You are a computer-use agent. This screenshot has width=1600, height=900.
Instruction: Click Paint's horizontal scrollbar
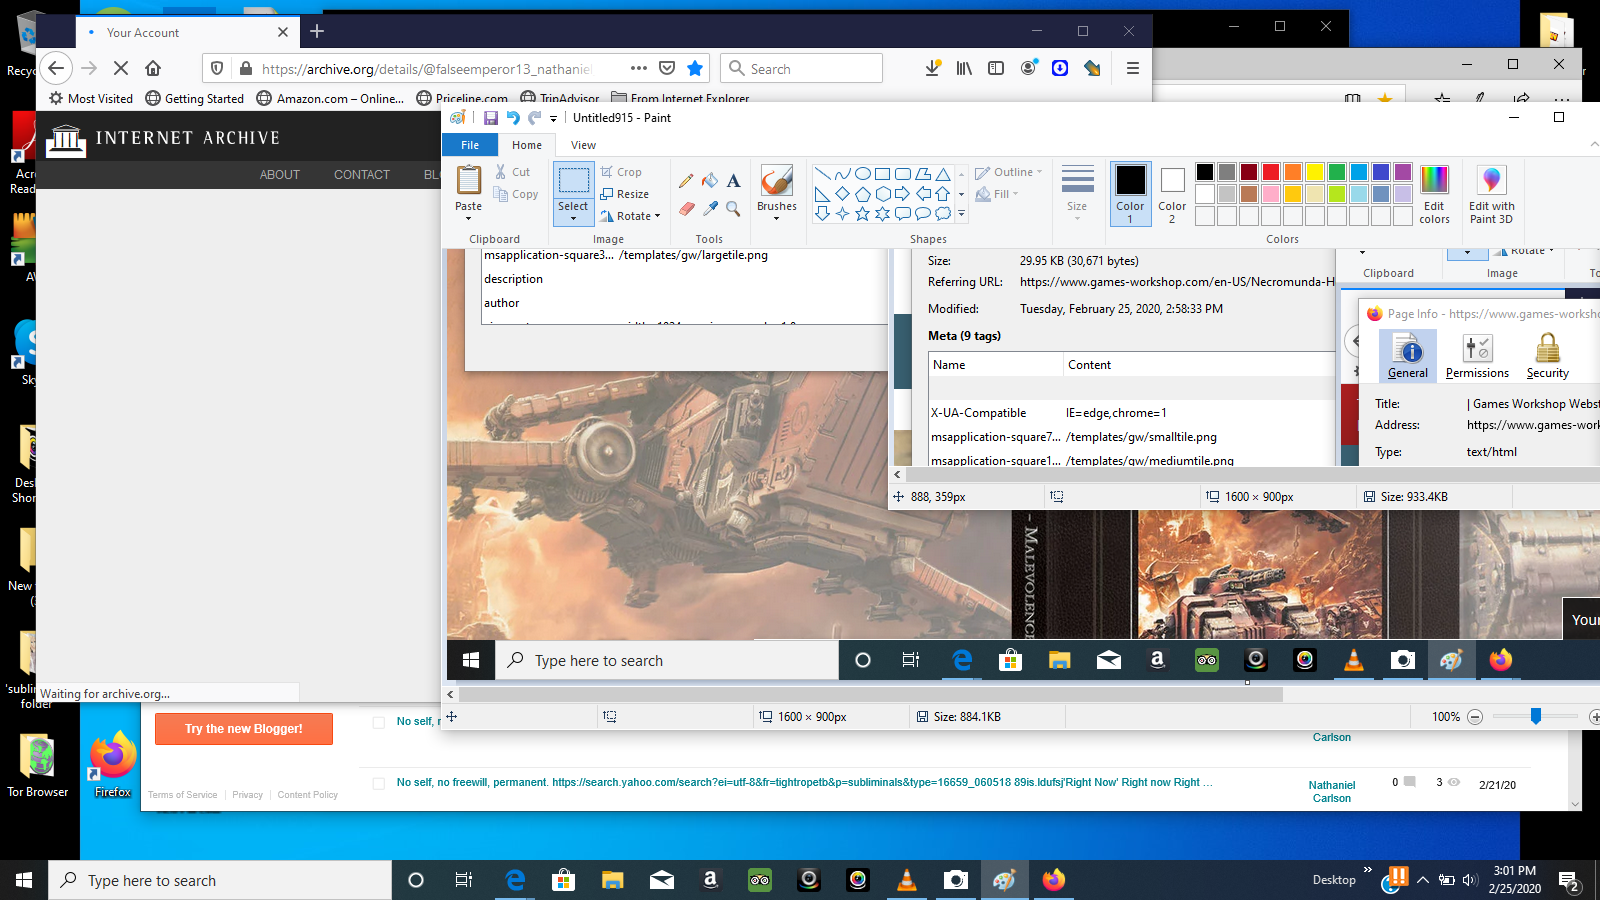[x=870, y=694]
